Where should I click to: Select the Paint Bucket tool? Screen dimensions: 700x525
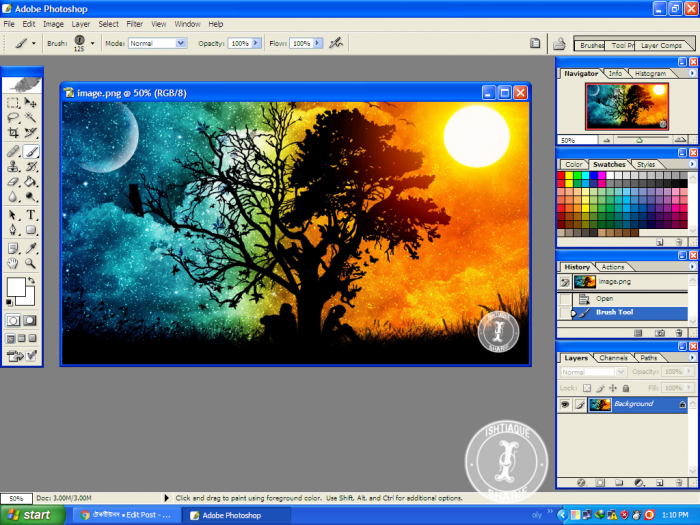point(30,182)
